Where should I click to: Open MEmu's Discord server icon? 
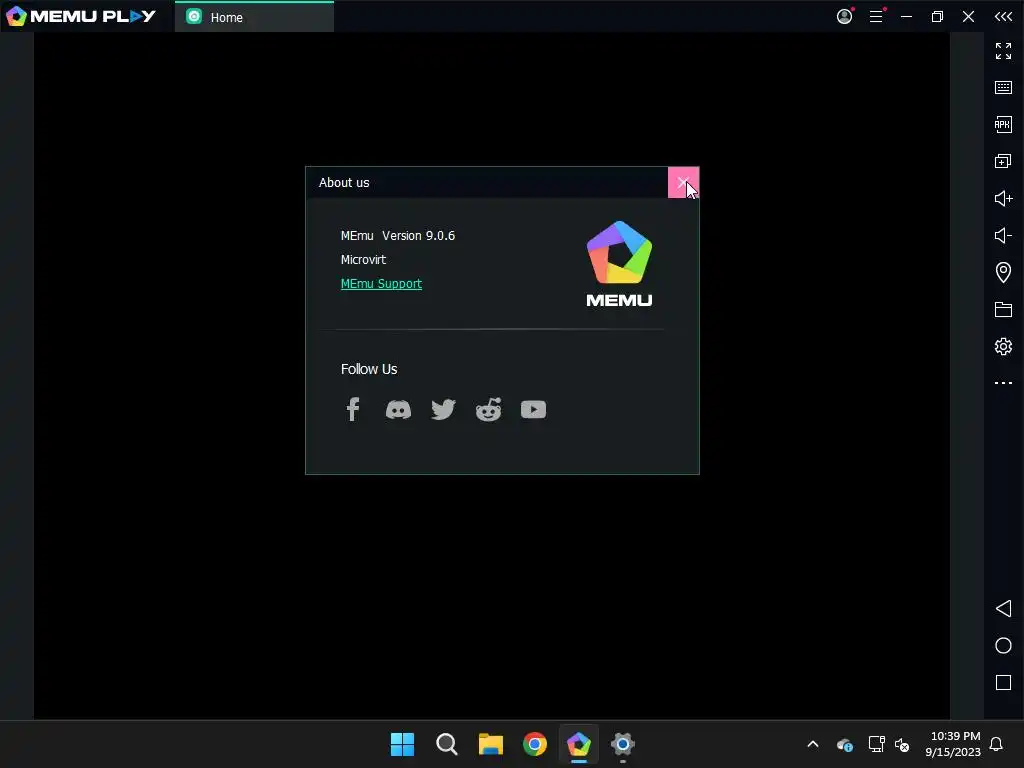point(398,409)
